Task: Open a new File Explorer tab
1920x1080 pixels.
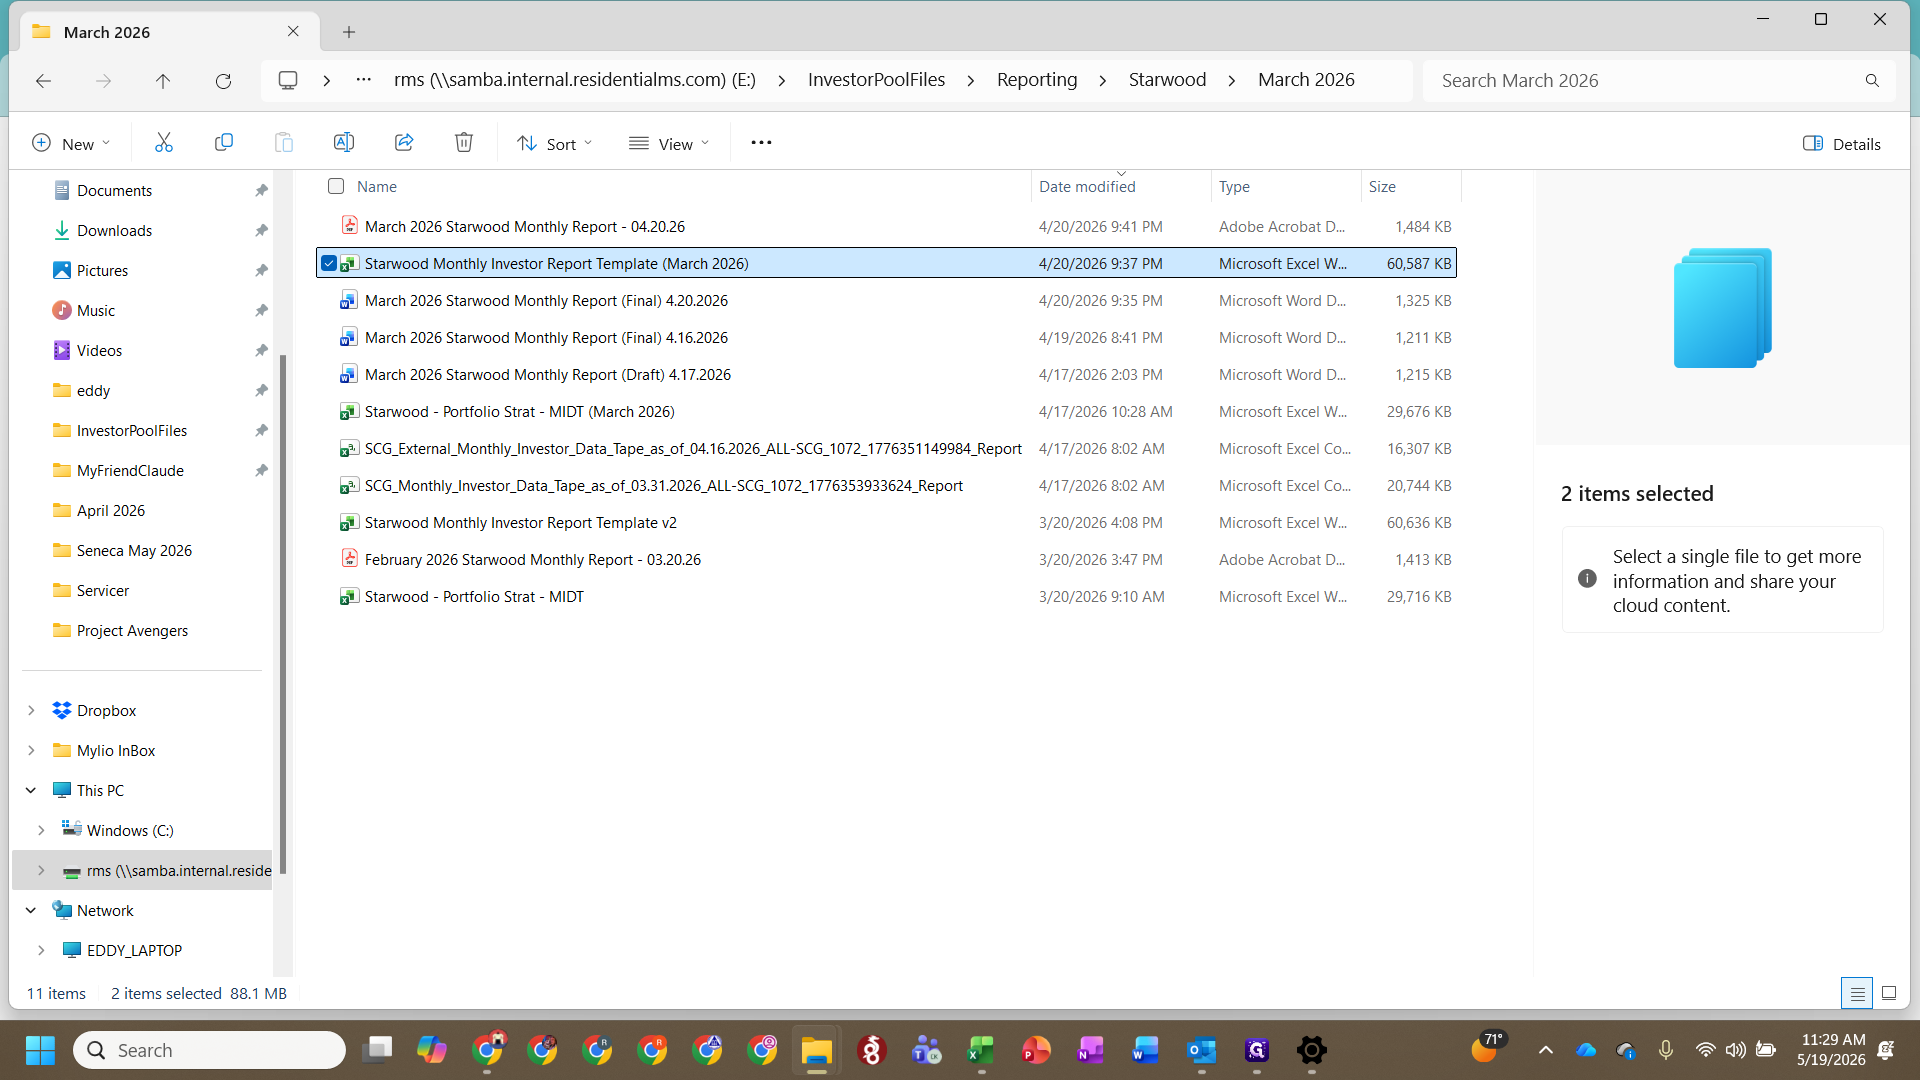Action: pyautogui.click(x=349, y=32)
